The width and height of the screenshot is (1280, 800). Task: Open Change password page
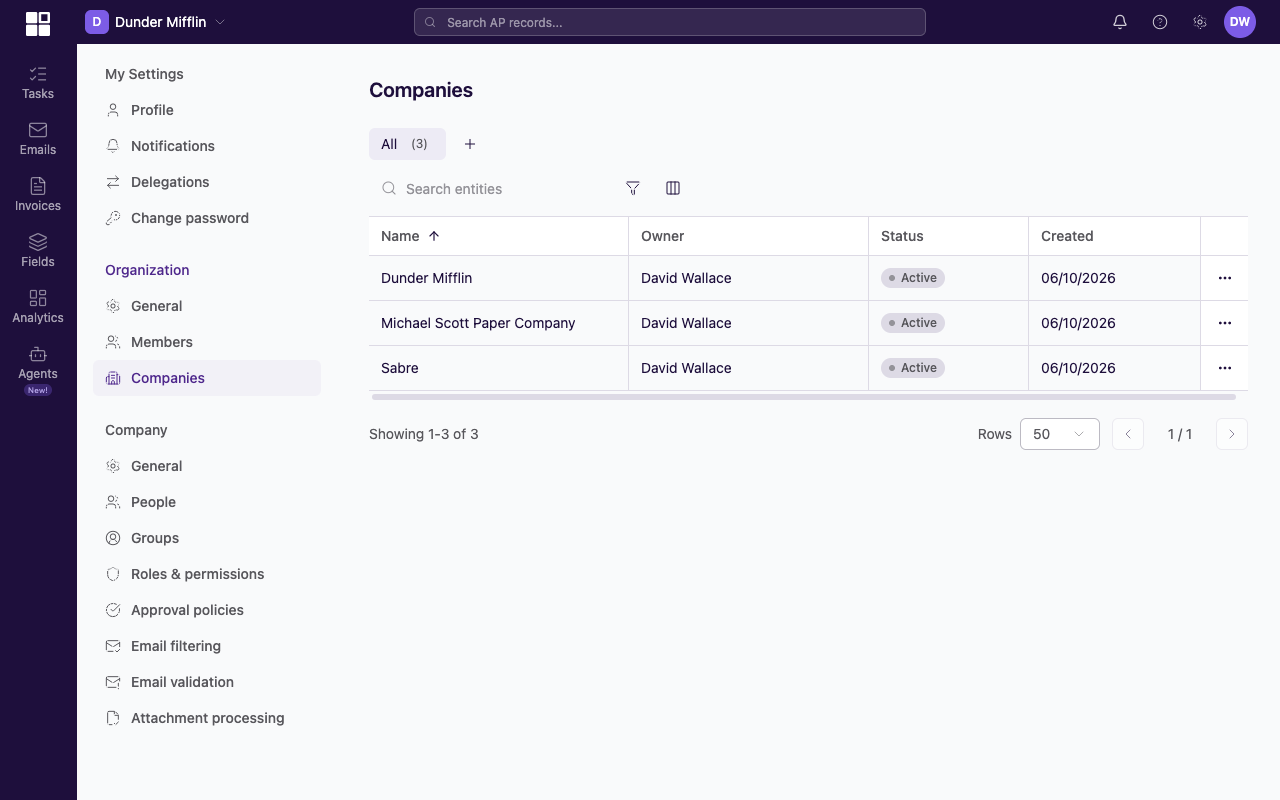point(207,218)
